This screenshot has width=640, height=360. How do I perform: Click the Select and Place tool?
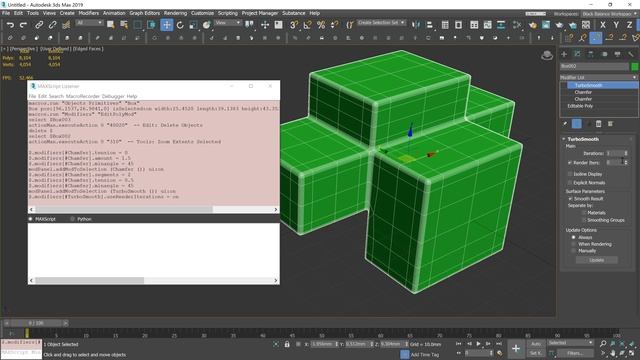(x=207, y=25)
